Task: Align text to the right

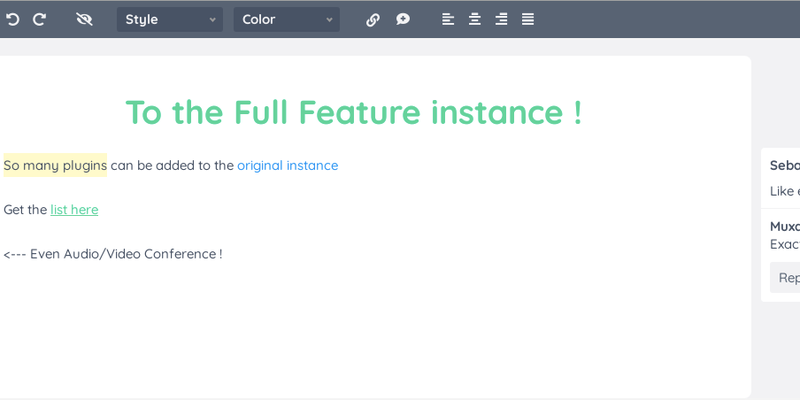Action: pos(501,19)
